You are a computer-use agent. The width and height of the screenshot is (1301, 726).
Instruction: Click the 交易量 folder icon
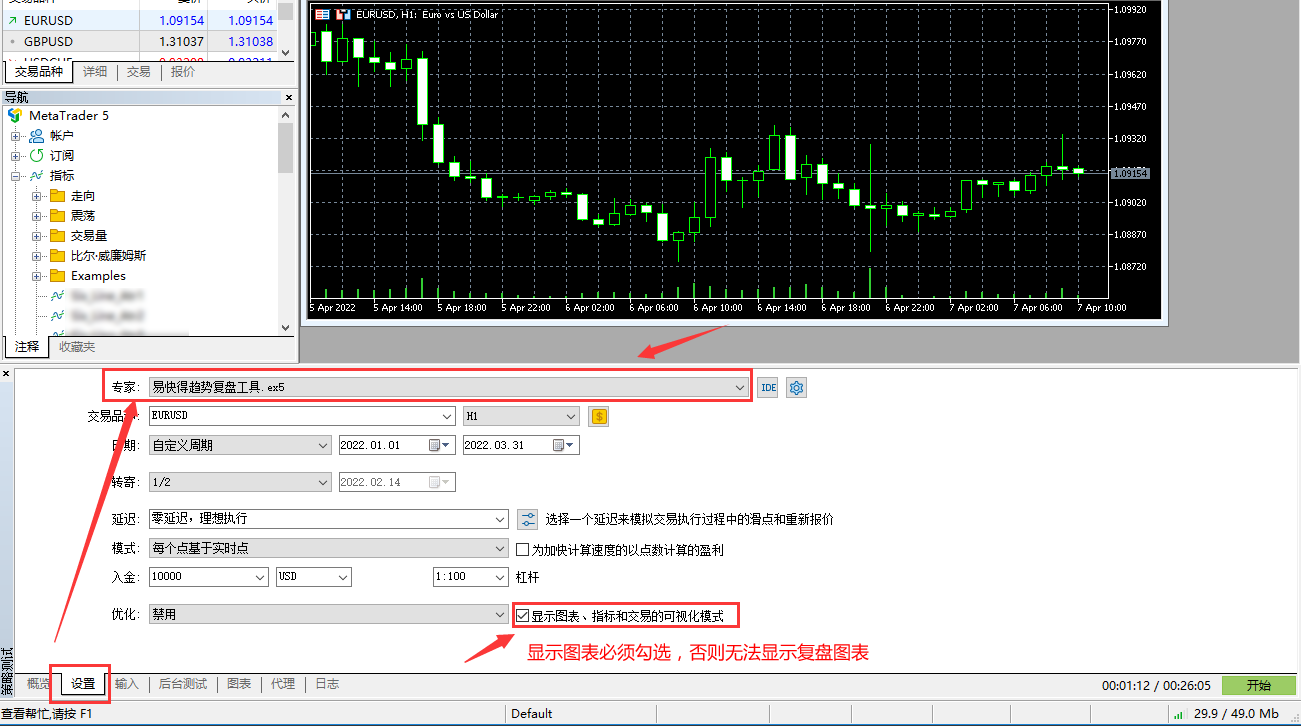pos(57,235)
